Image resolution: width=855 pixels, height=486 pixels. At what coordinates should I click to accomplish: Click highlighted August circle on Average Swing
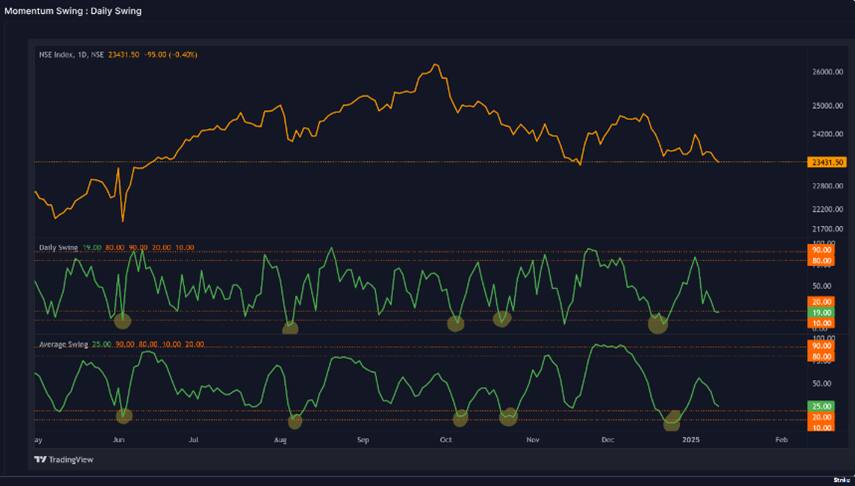pos(294,421)
